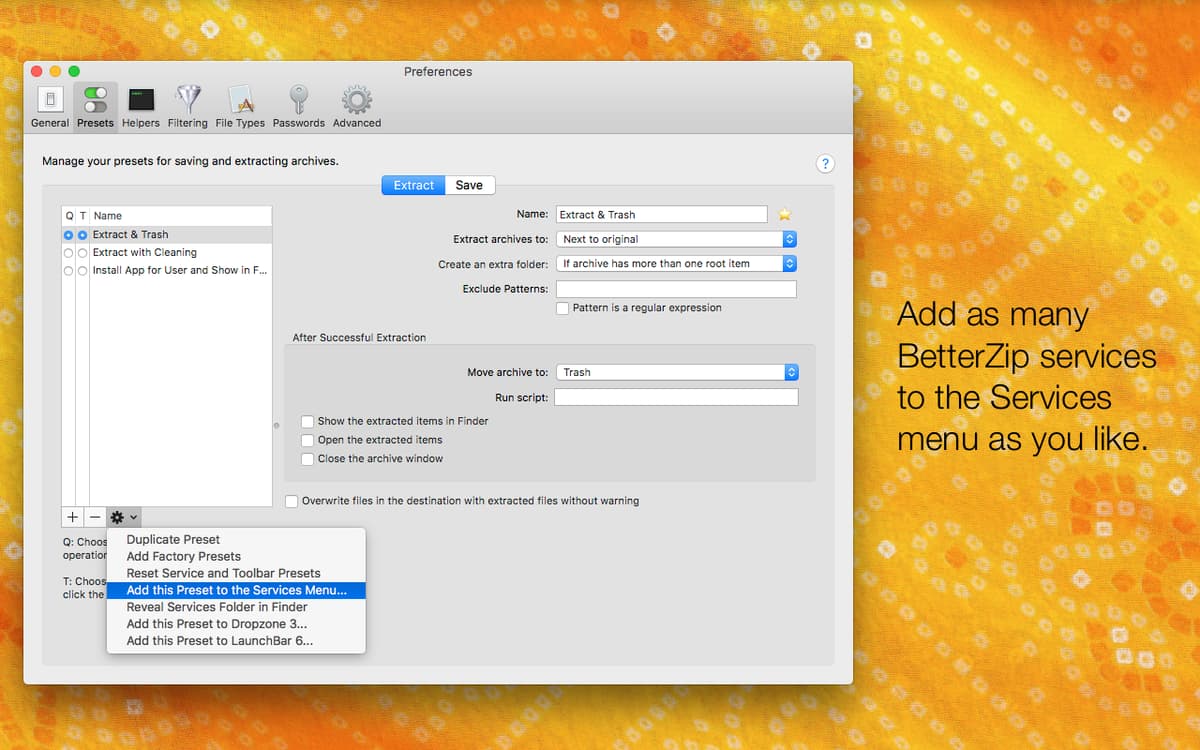
Task: Open the Passwords preferences pane
Action: pyautogui.click(x=298, y=103)
